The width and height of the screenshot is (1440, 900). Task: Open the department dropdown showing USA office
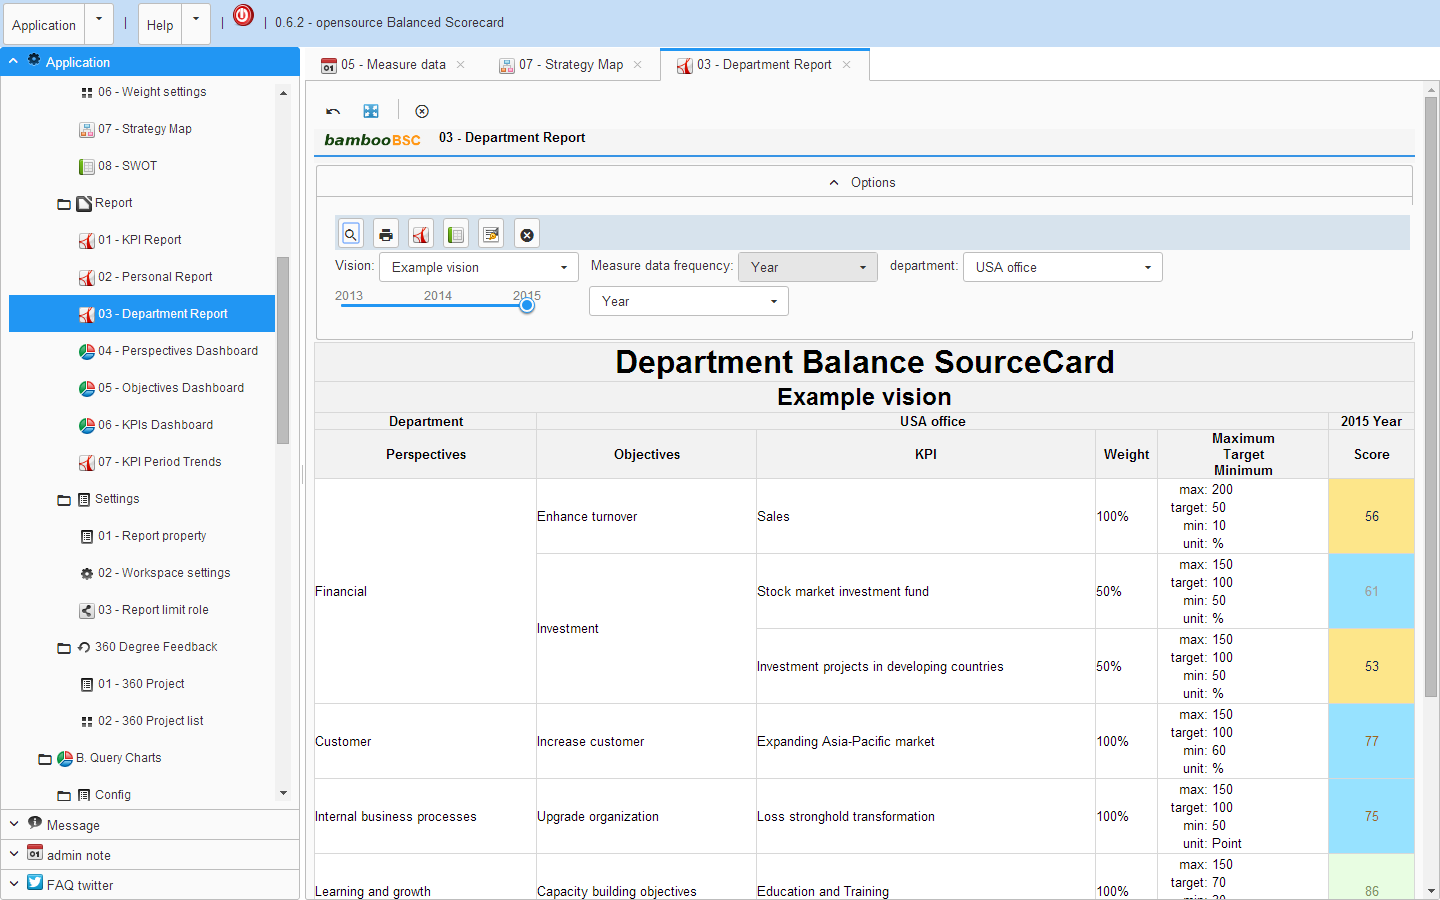pos(1062,267)
